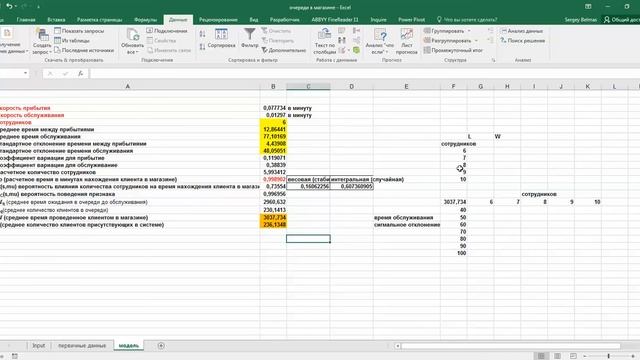Select column header A

pyautogui.click(x=127, y=87)
